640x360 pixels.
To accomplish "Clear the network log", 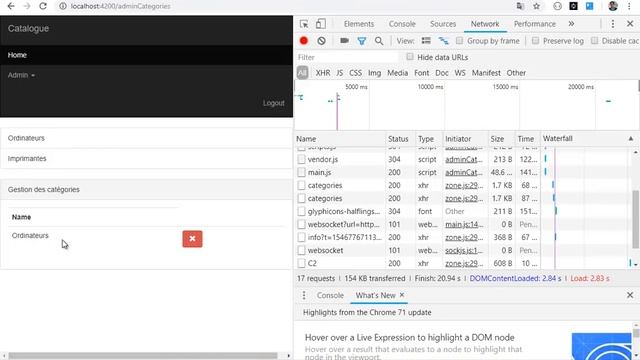I will (x=322, y=41).
